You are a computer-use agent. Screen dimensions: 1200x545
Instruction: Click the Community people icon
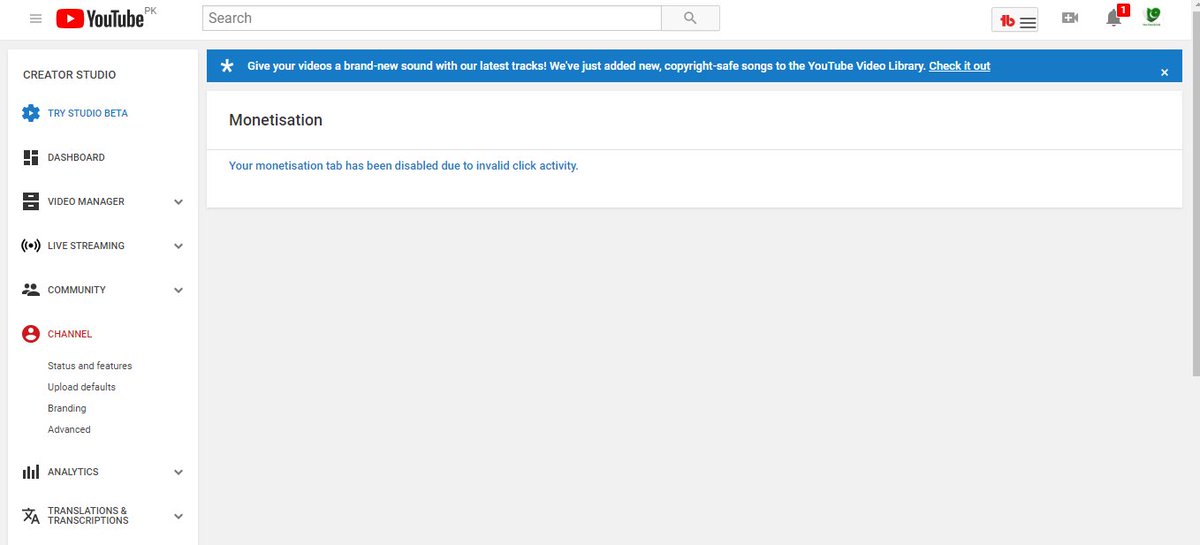[31, 289]
